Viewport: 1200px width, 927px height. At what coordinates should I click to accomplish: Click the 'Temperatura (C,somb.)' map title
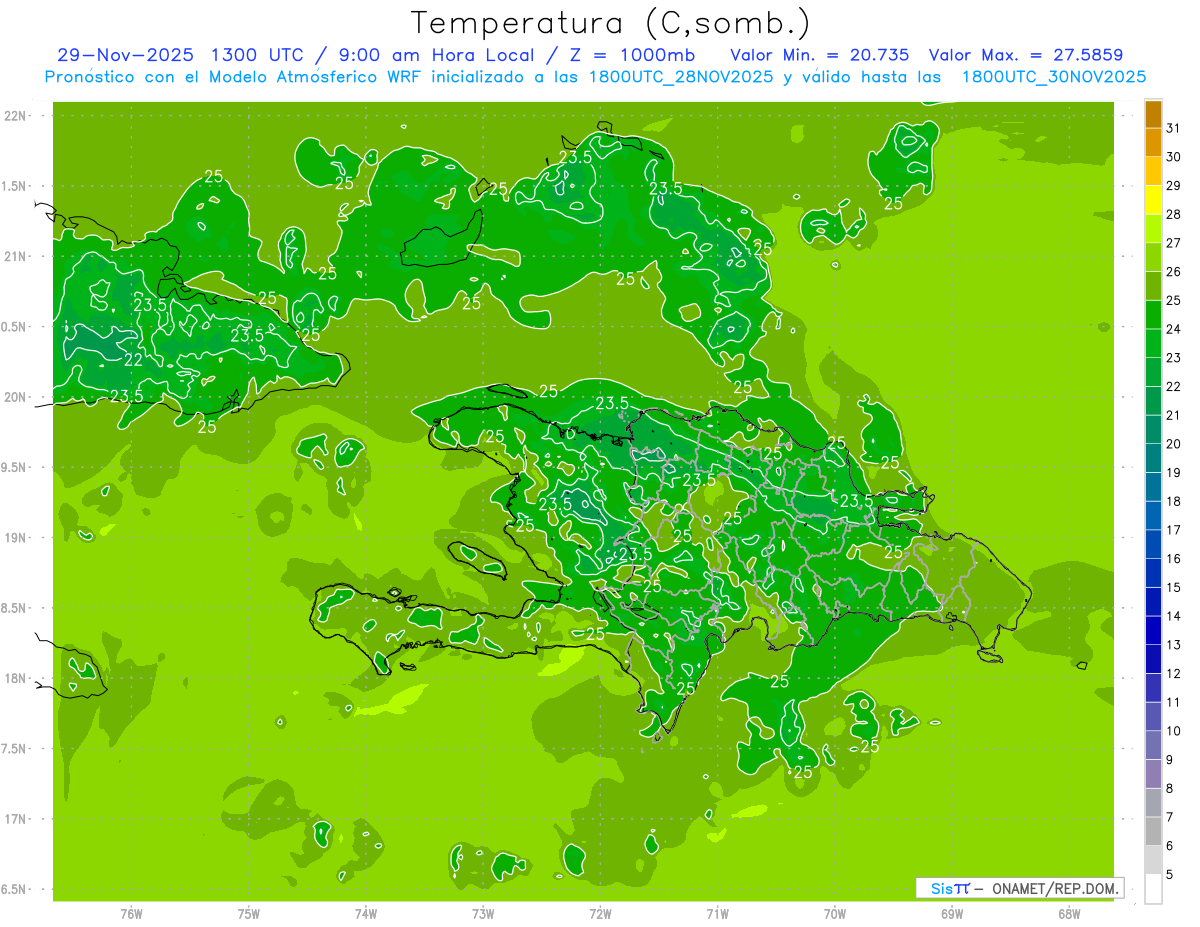coord(611,23)
